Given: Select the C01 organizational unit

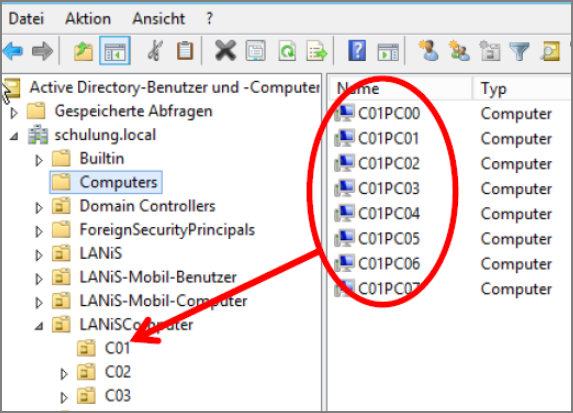Looking at the screenshot, I should (117, 348).
